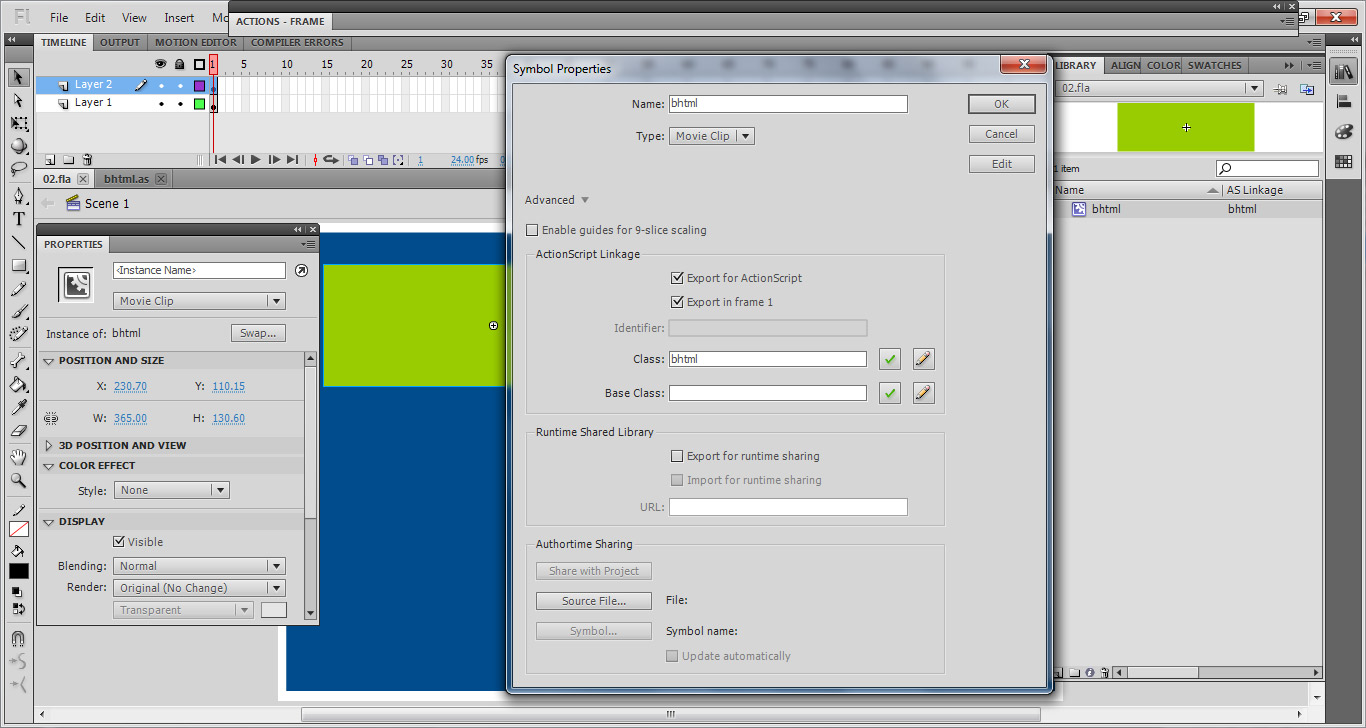Viewport: 1366px width, 728px height.
Task: Open the Swatches tab
Action: (1214, 65)
